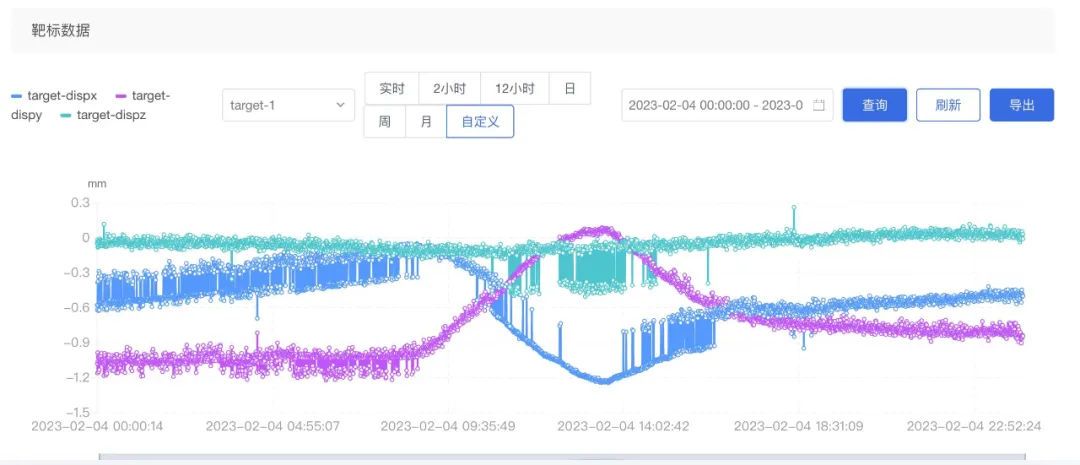Image resolution: width=1080 pixels, height=465 pixels.
Task: Click the dispy peak near 14:02:42 on chart
Action: [602, 230]
